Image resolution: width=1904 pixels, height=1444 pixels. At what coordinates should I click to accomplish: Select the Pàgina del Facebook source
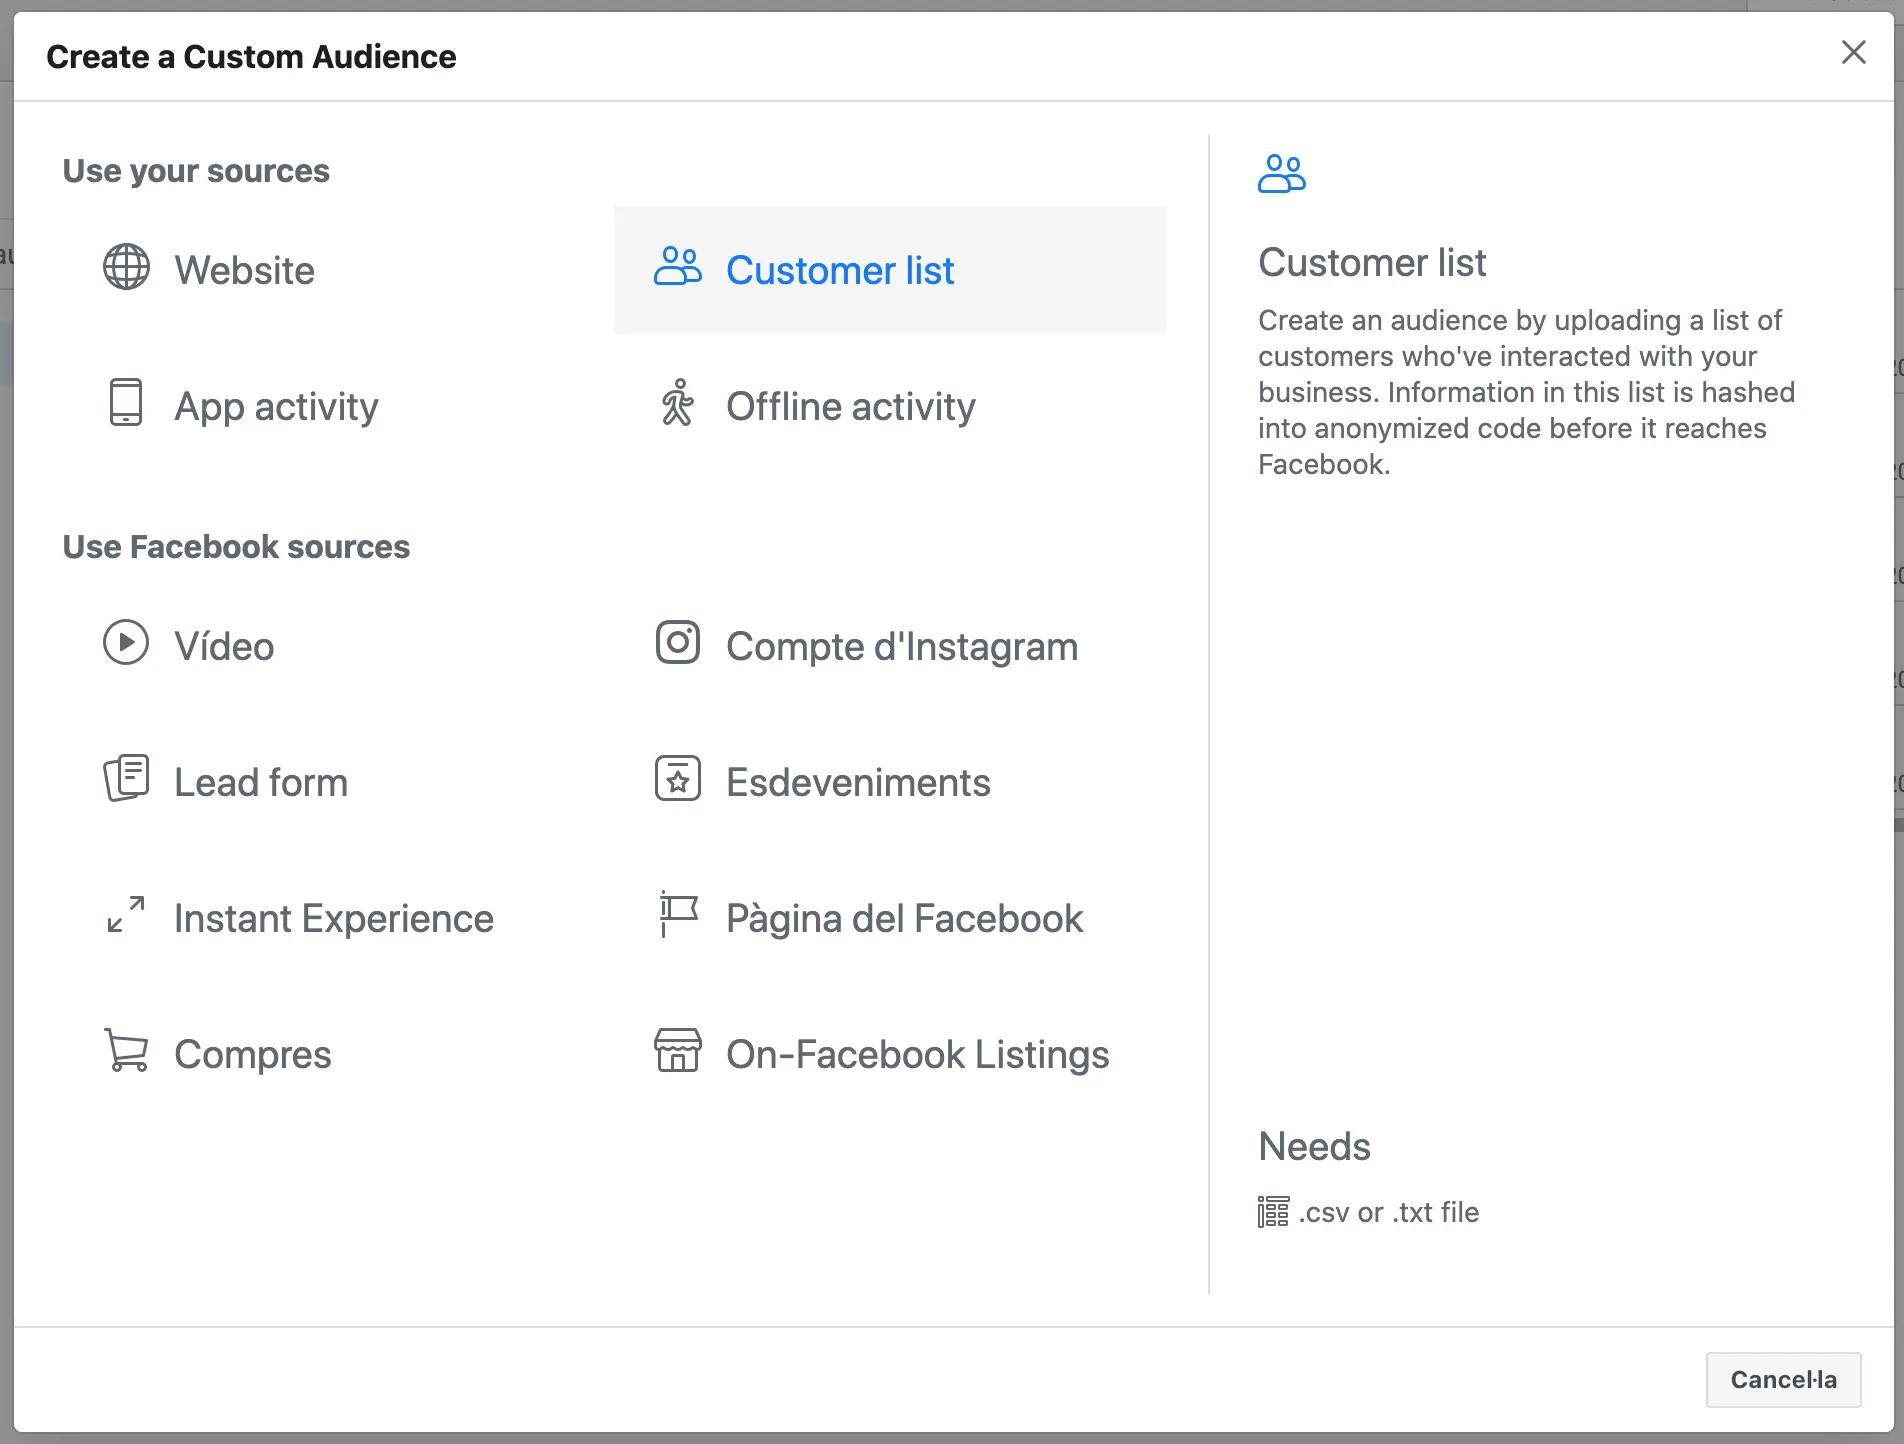904,917
